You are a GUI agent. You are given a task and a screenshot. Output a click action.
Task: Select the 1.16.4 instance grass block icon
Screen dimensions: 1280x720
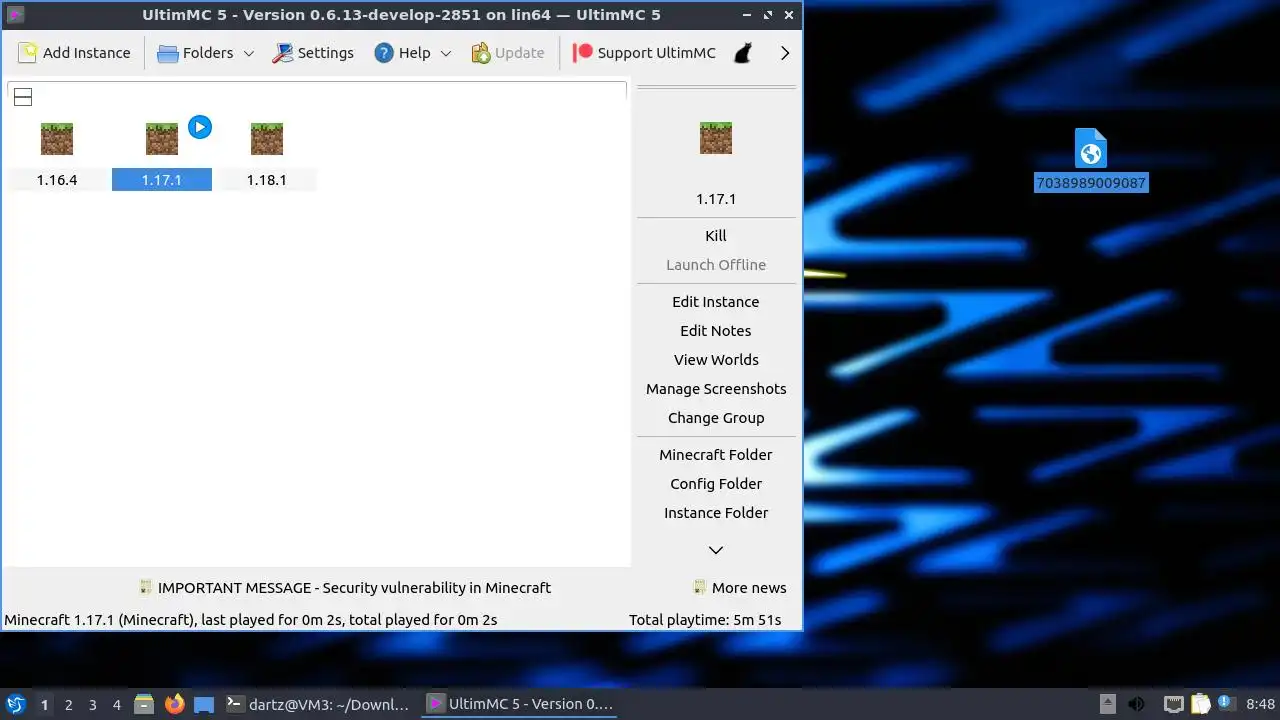pyautogui.click(x=57, y=138)
